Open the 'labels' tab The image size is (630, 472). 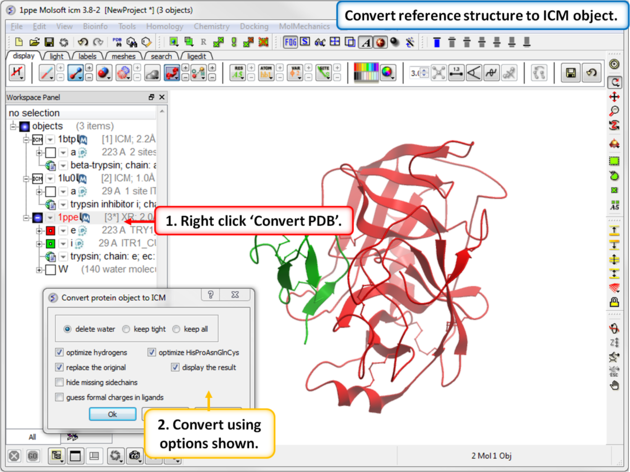point(88,56)
